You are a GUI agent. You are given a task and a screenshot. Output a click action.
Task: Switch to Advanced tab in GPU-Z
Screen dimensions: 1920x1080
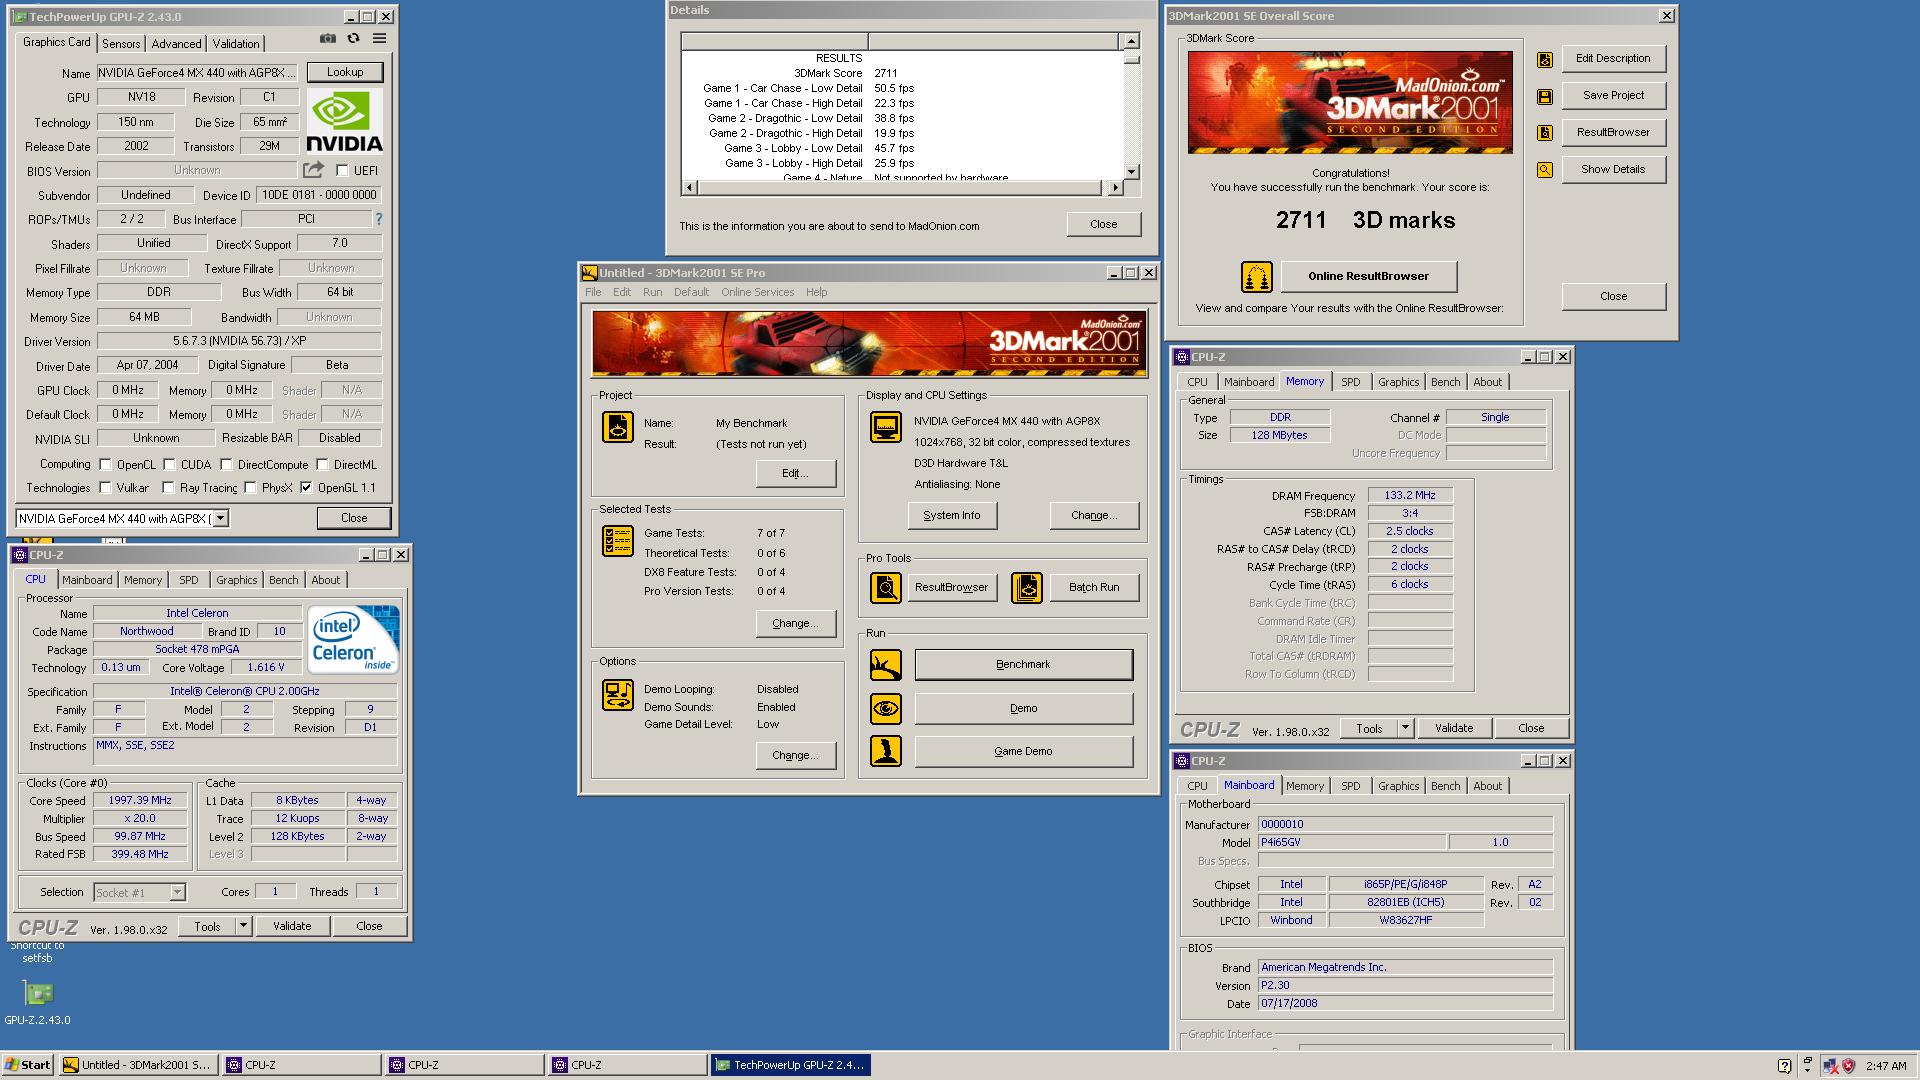click(176, 43)
